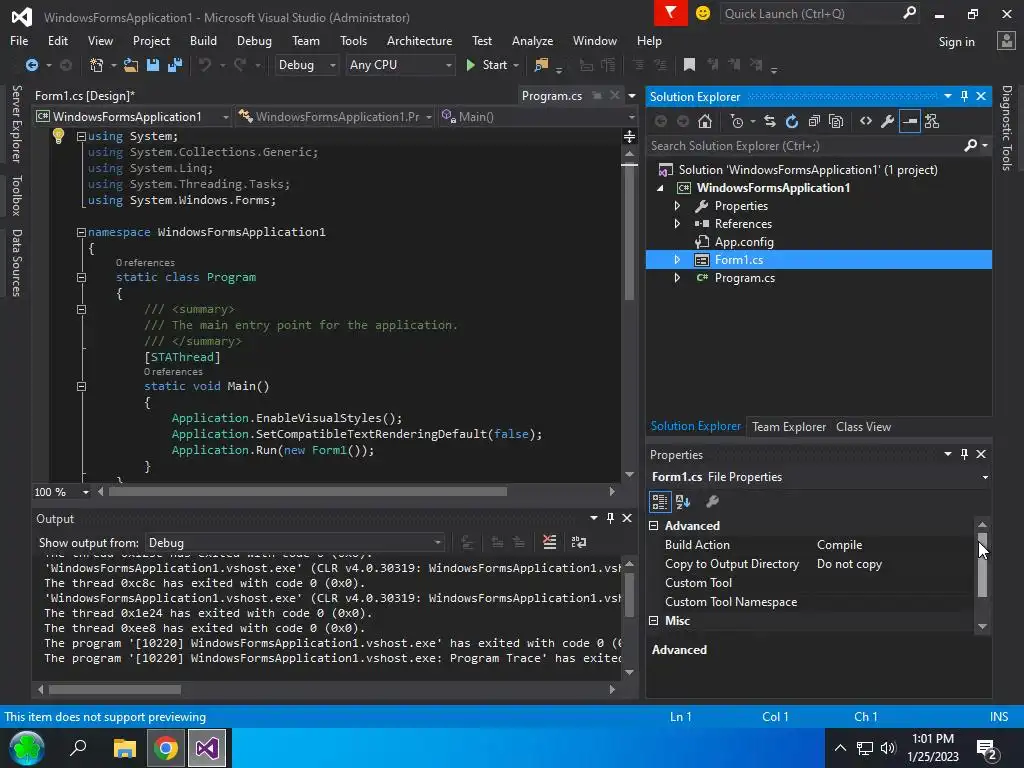Toggle auto hide pin on Properties panel
1024x768 pixels.
click(x=965, y=454)
